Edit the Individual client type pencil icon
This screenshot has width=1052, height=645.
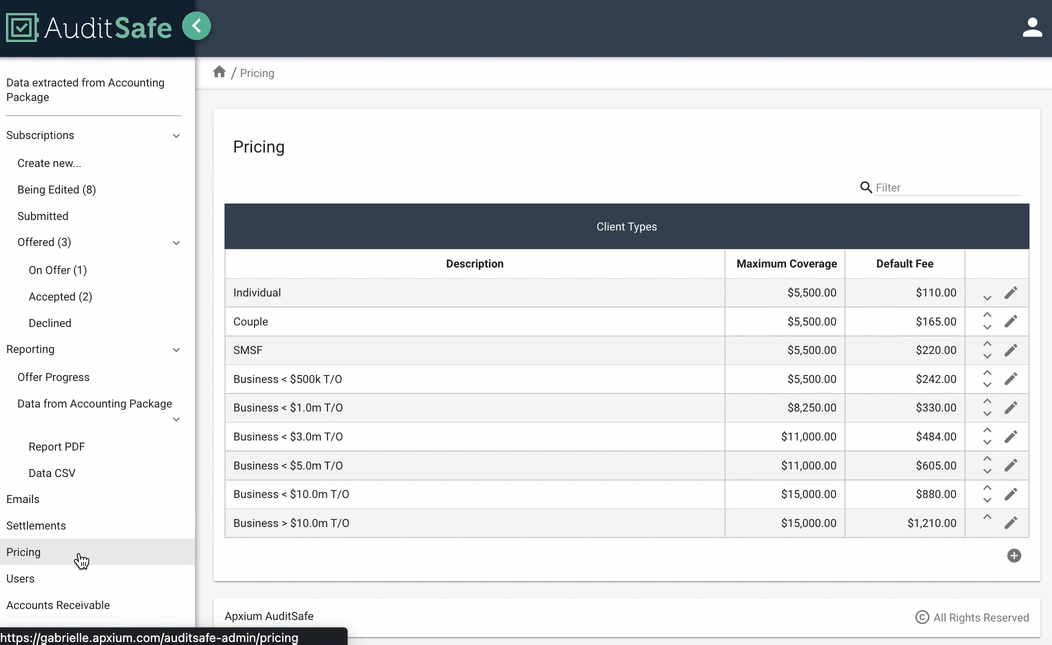[1010, 292]
